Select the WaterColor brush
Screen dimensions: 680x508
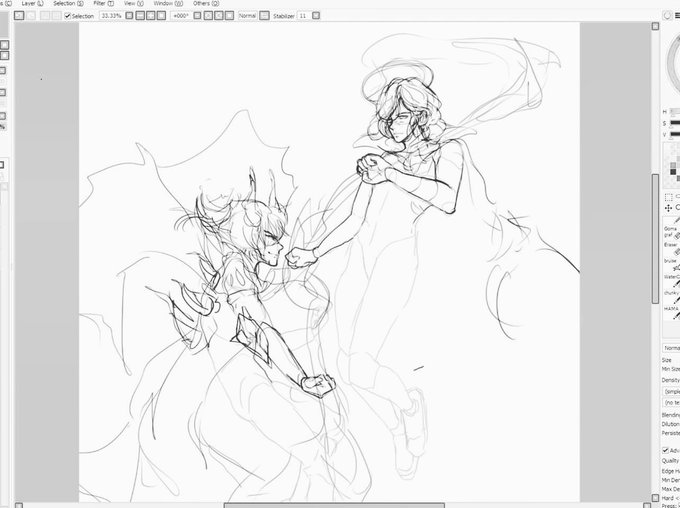pos(671,280)
